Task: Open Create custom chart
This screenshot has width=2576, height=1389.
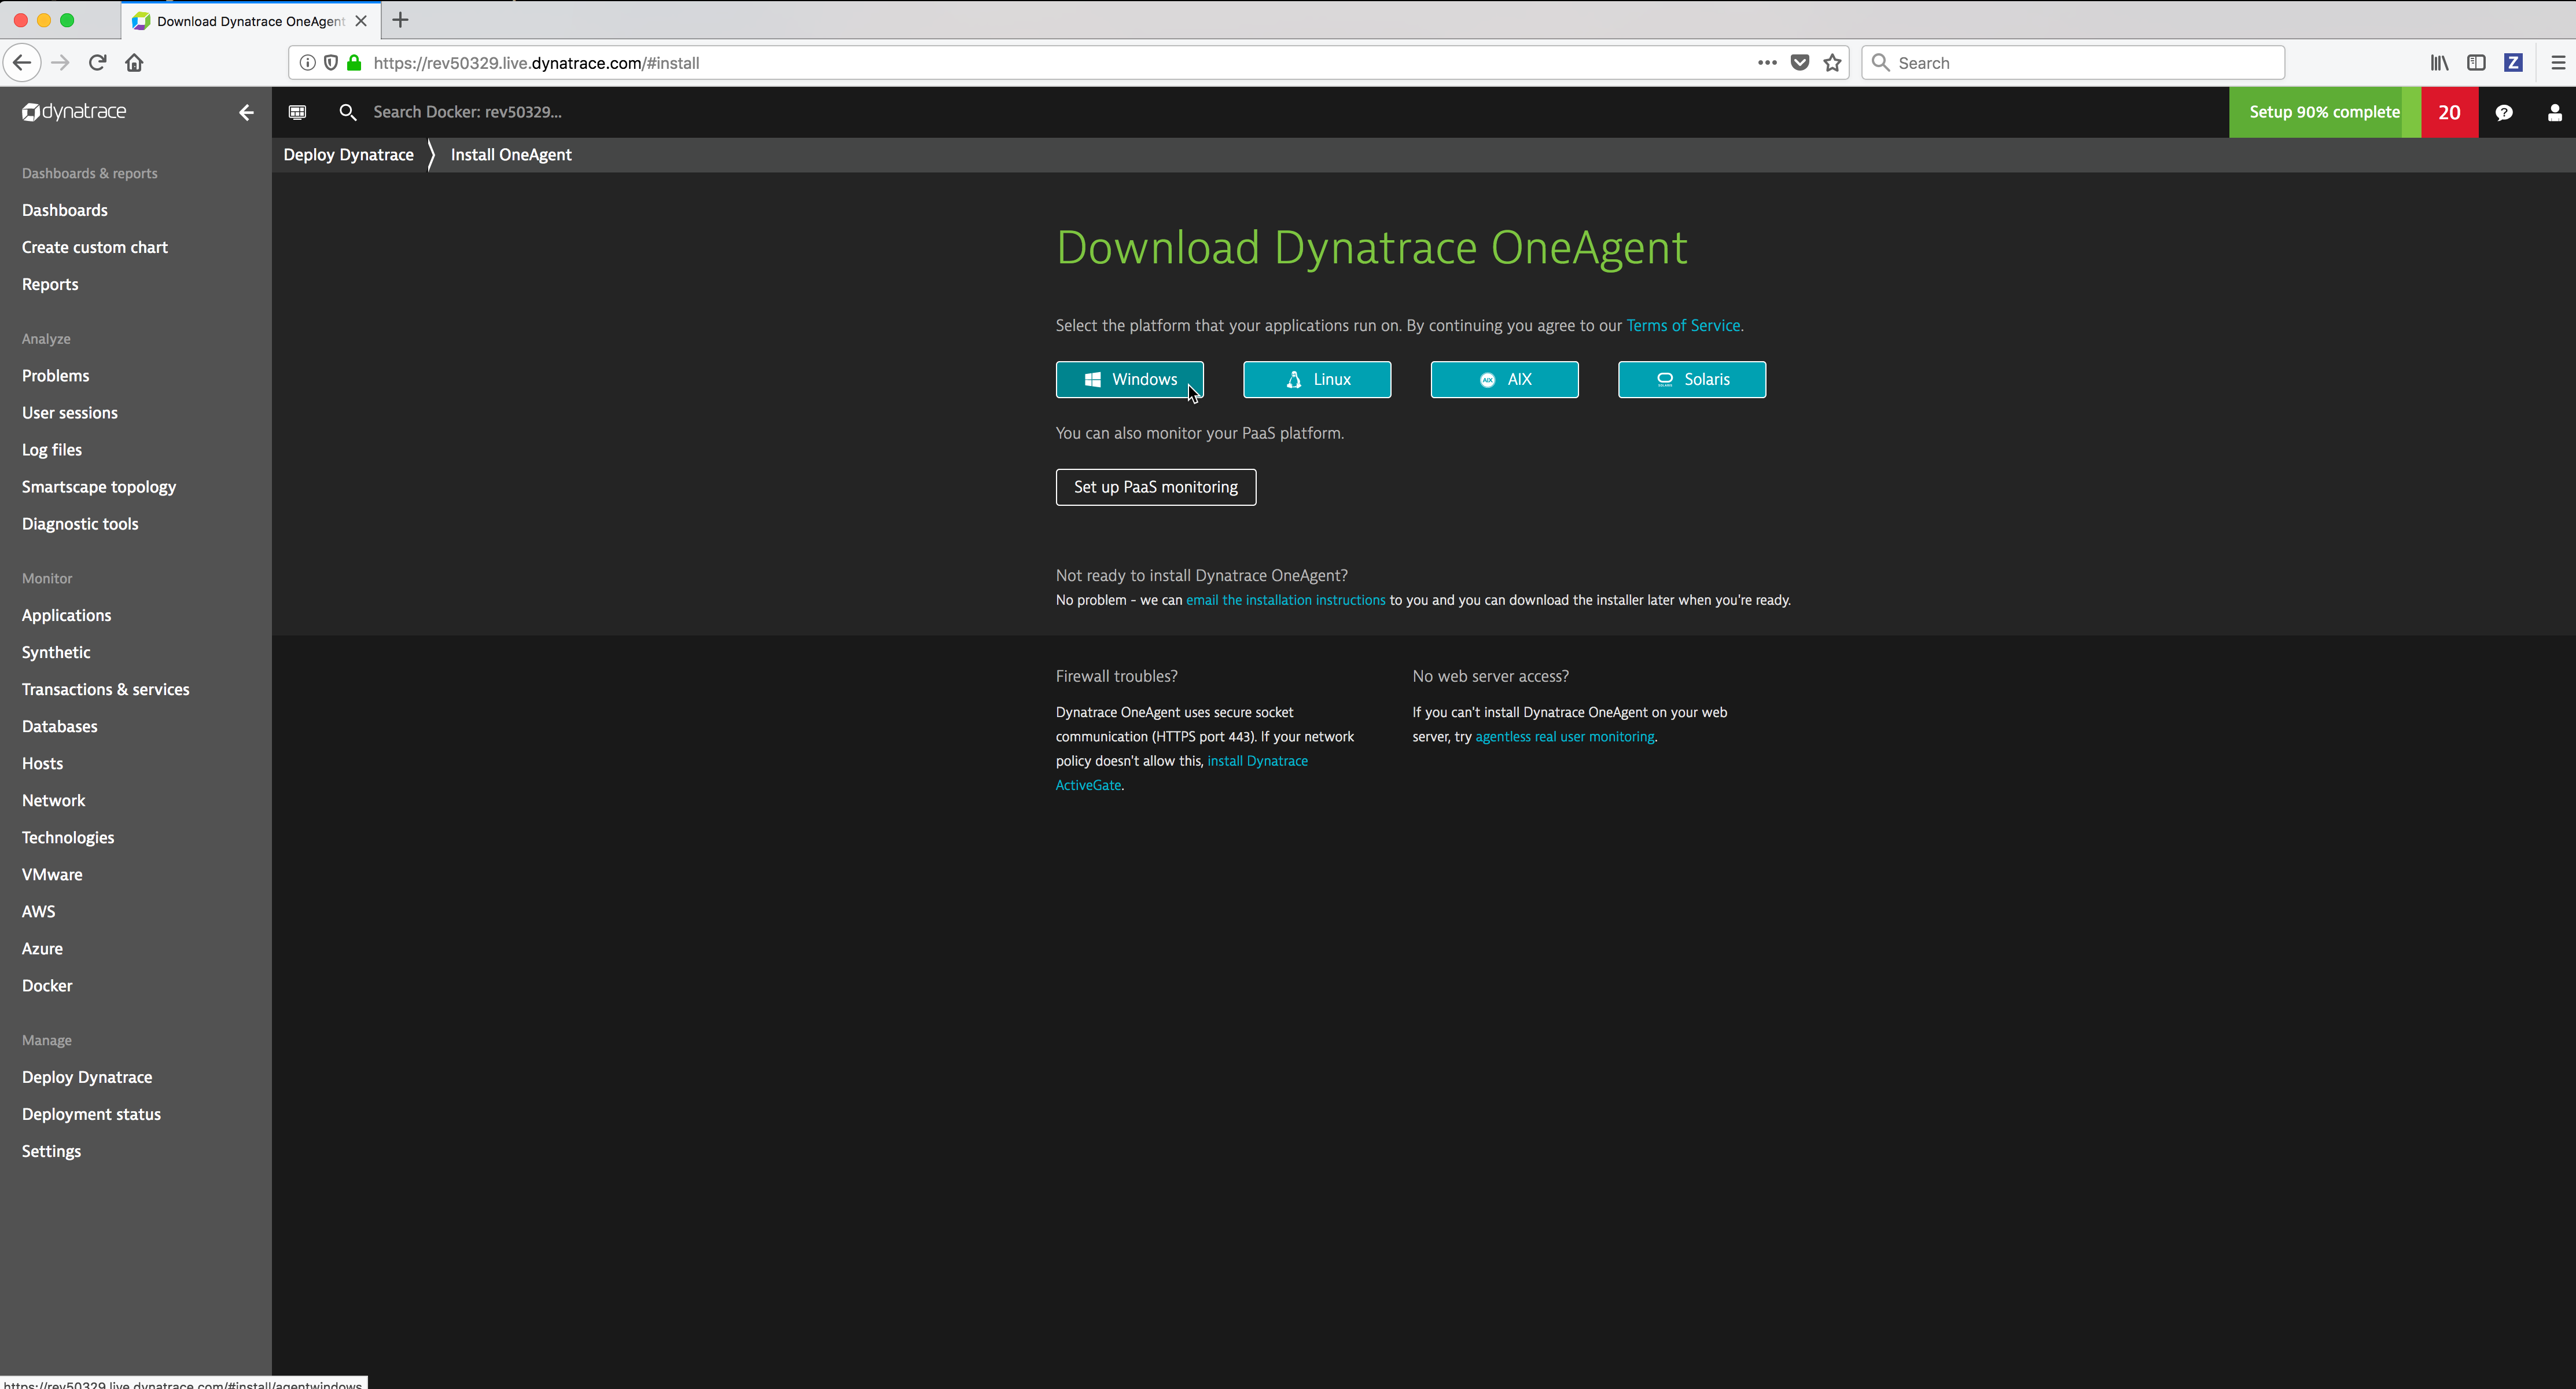Action: click(x=95, y=247)
